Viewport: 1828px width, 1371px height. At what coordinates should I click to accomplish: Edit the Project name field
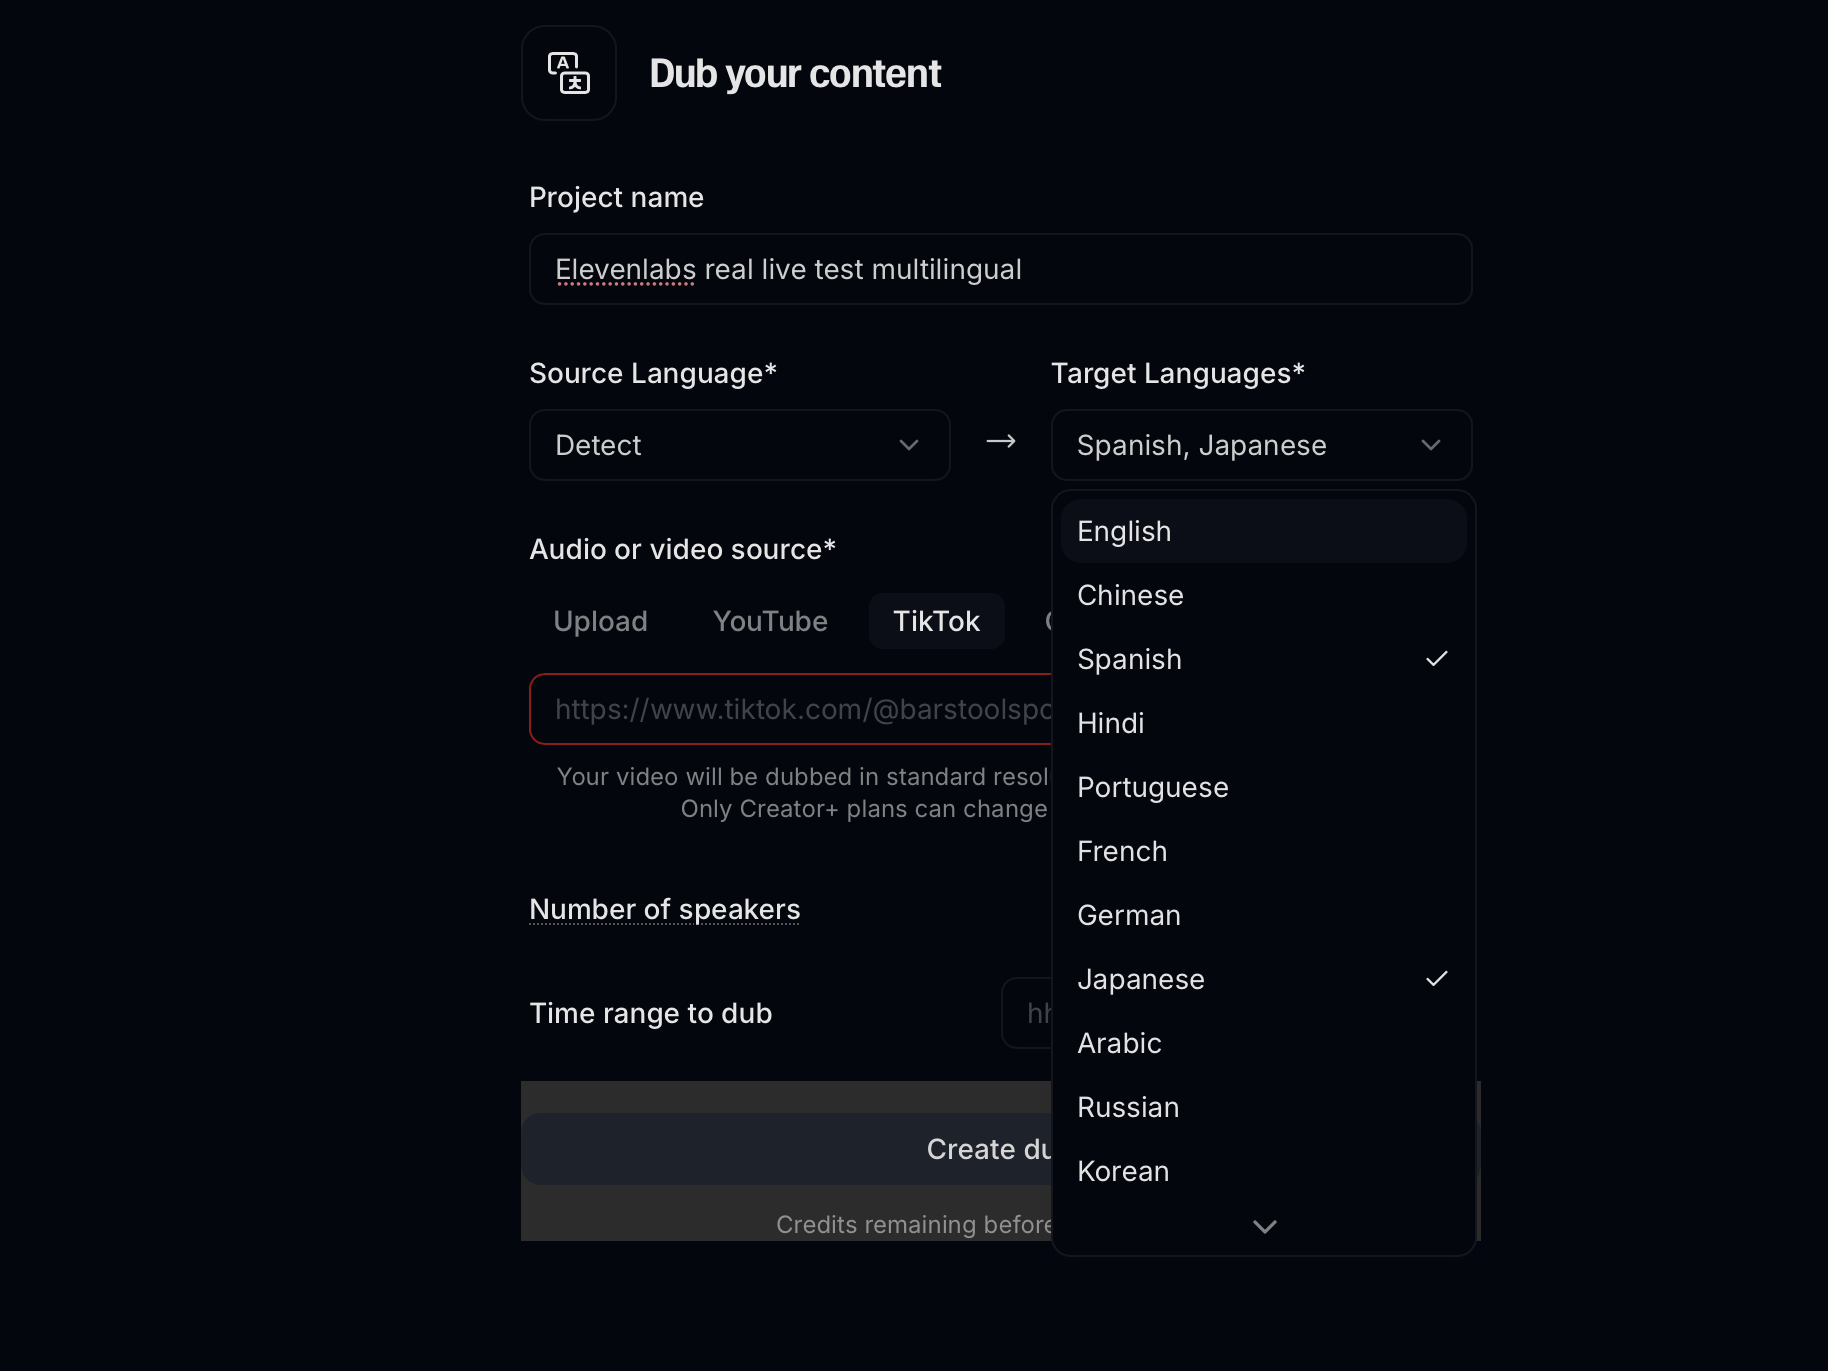(x=1000, y=269)
